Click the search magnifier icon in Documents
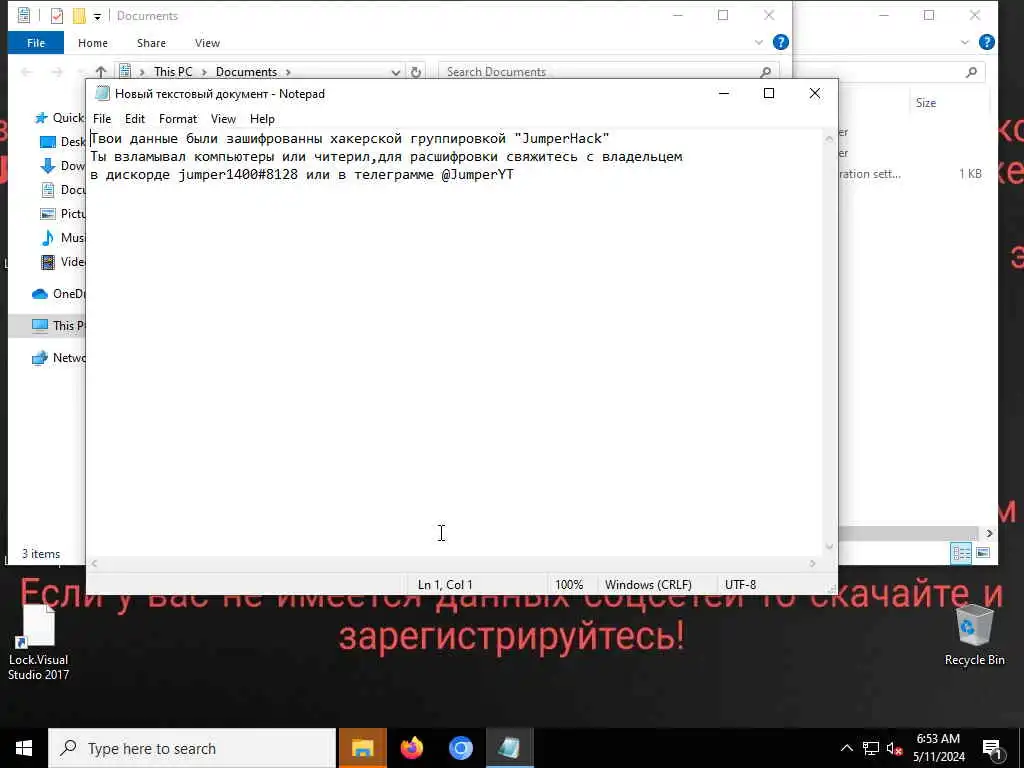This screenshot has height=768, width=1024. point(765,72)
